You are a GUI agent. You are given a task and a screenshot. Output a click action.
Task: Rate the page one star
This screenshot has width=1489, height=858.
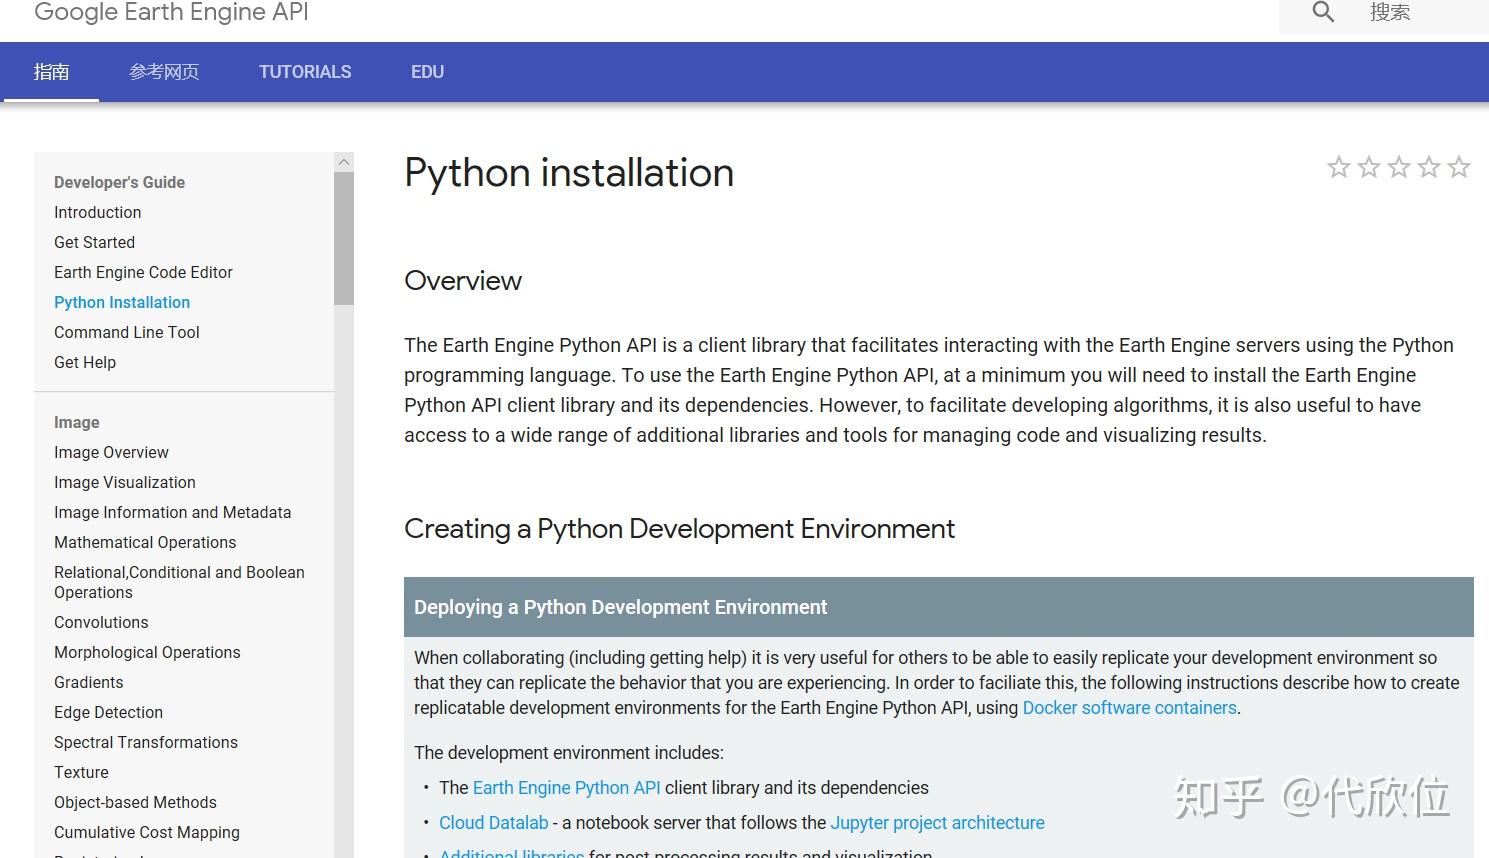click(1339, 167)
